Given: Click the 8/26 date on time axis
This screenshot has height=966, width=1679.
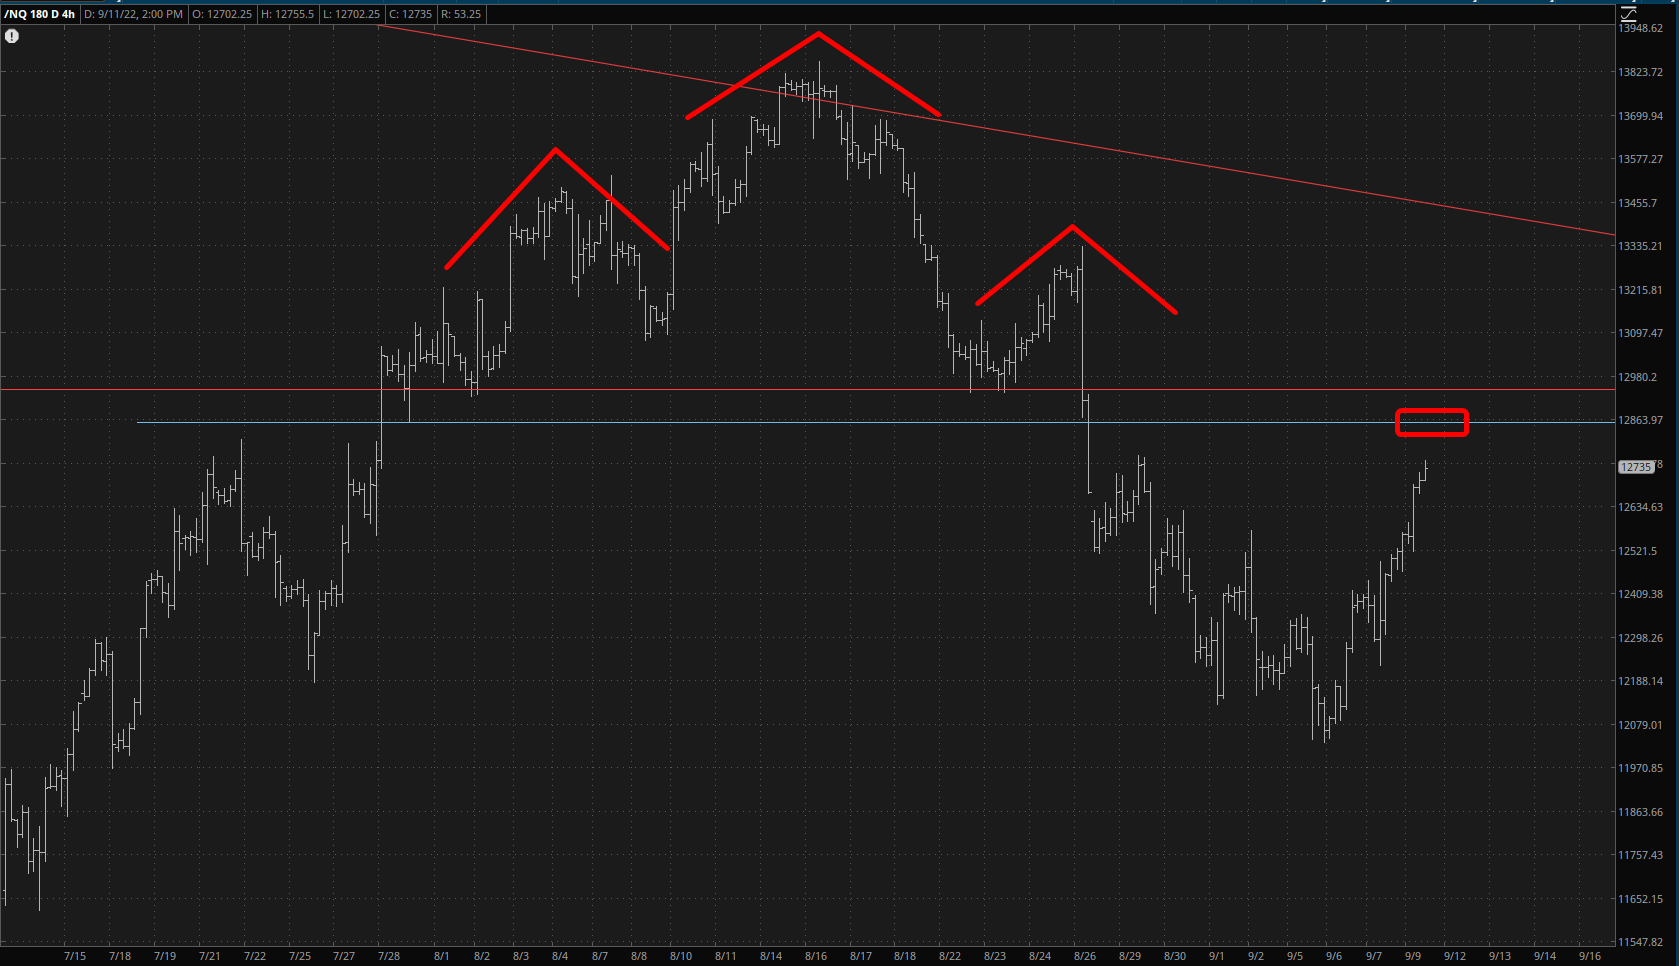Looking at the screenshot, I should (1085, 956).
